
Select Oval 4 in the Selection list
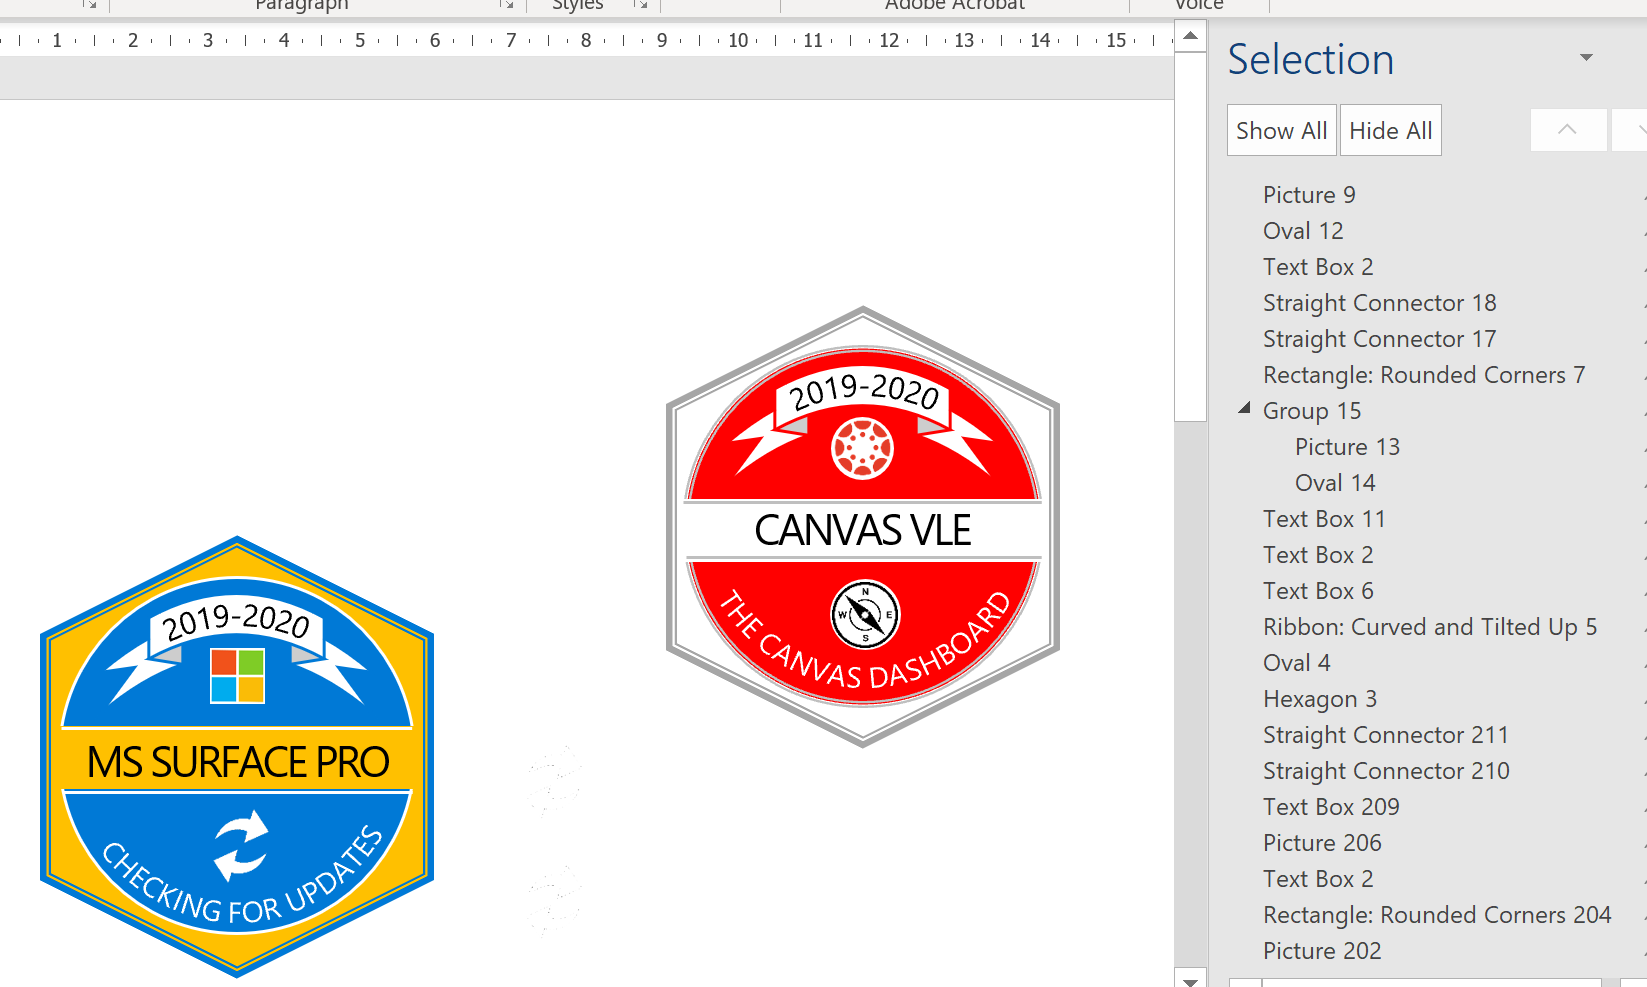click(x=1296, y=663)
